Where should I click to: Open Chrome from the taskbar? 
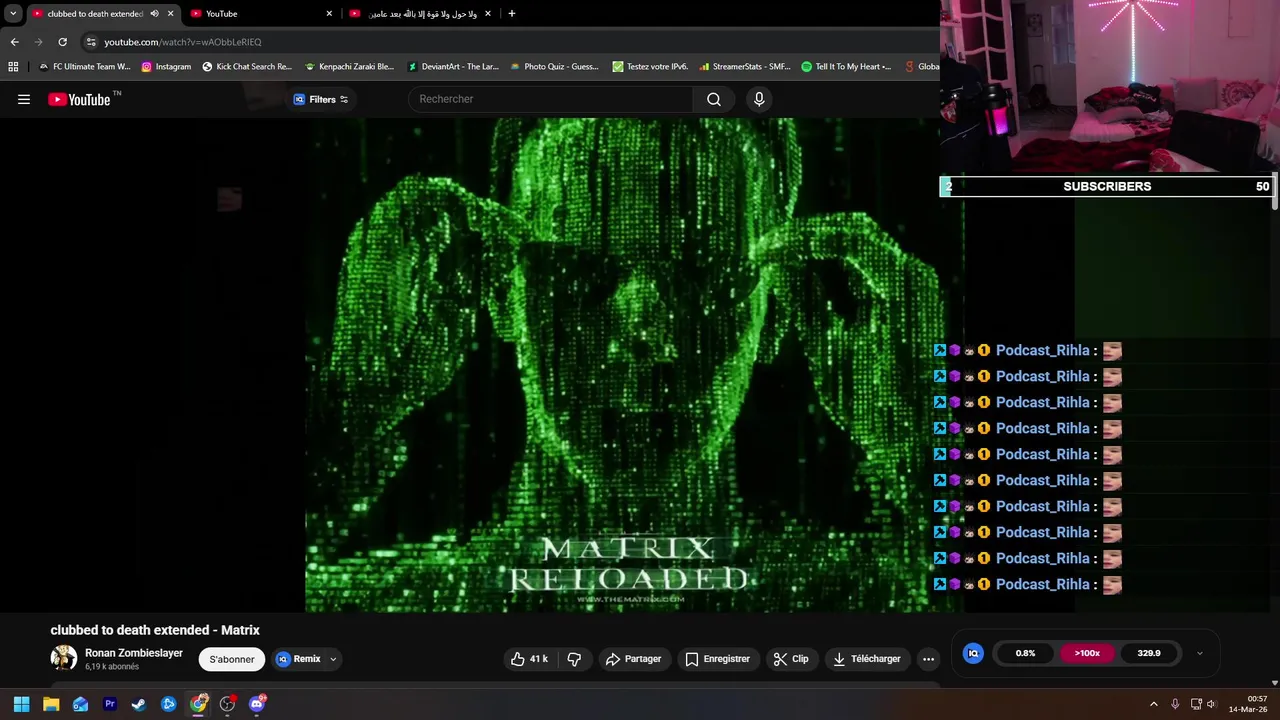click(x=198, y=704)
